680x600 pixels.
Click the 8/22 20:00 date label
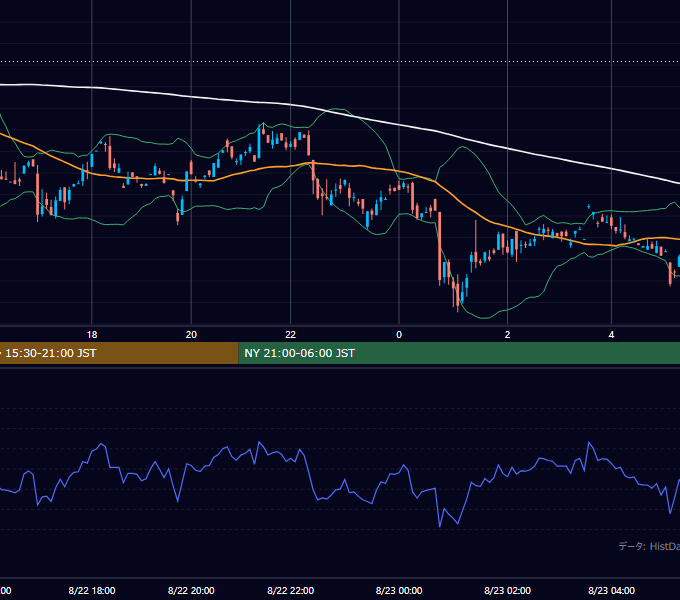click(191, 590)
